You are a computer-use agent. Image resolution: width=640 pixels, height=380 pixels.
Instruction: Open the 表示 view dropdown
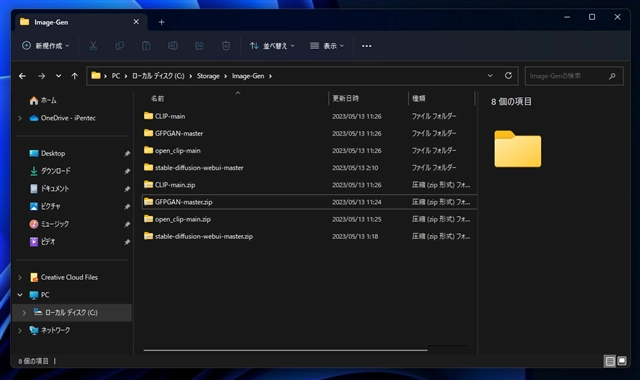(327, 46)
